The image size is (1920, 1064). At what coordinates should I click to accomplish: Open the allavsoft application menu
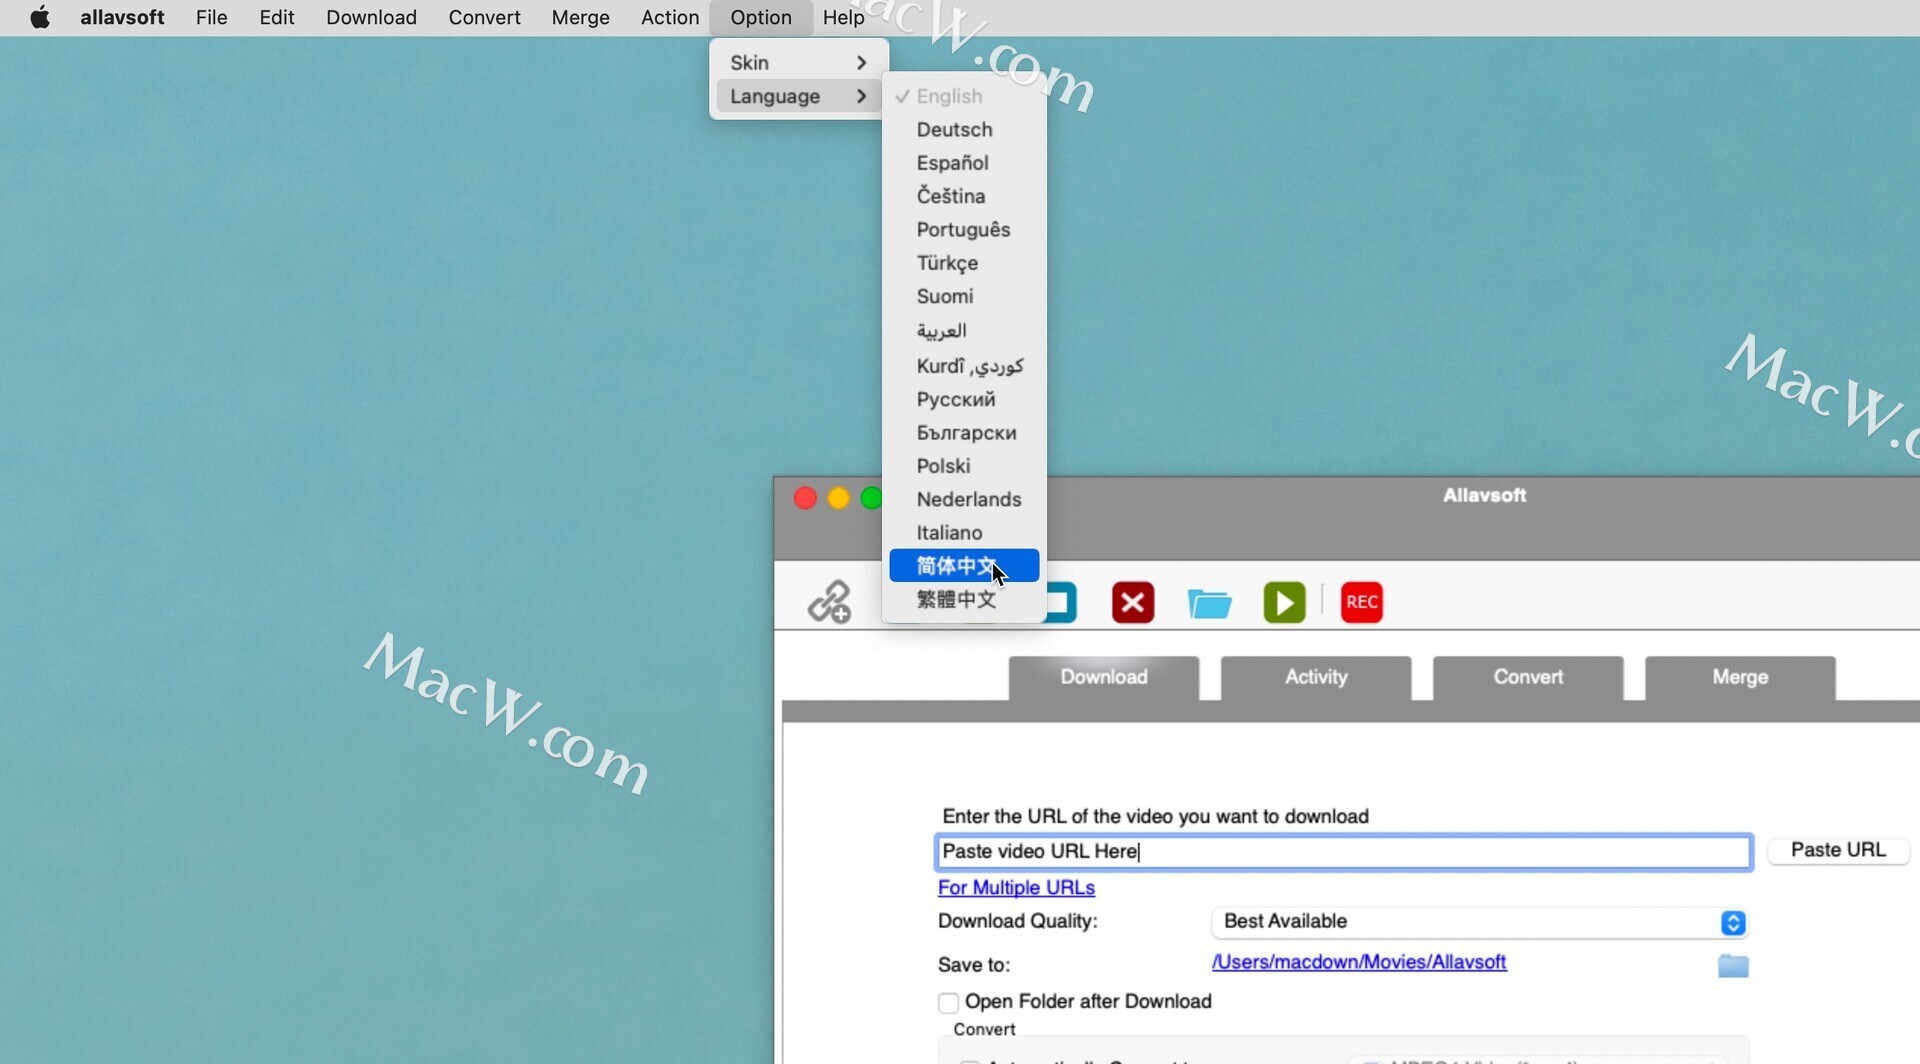[x=122, y=17]
